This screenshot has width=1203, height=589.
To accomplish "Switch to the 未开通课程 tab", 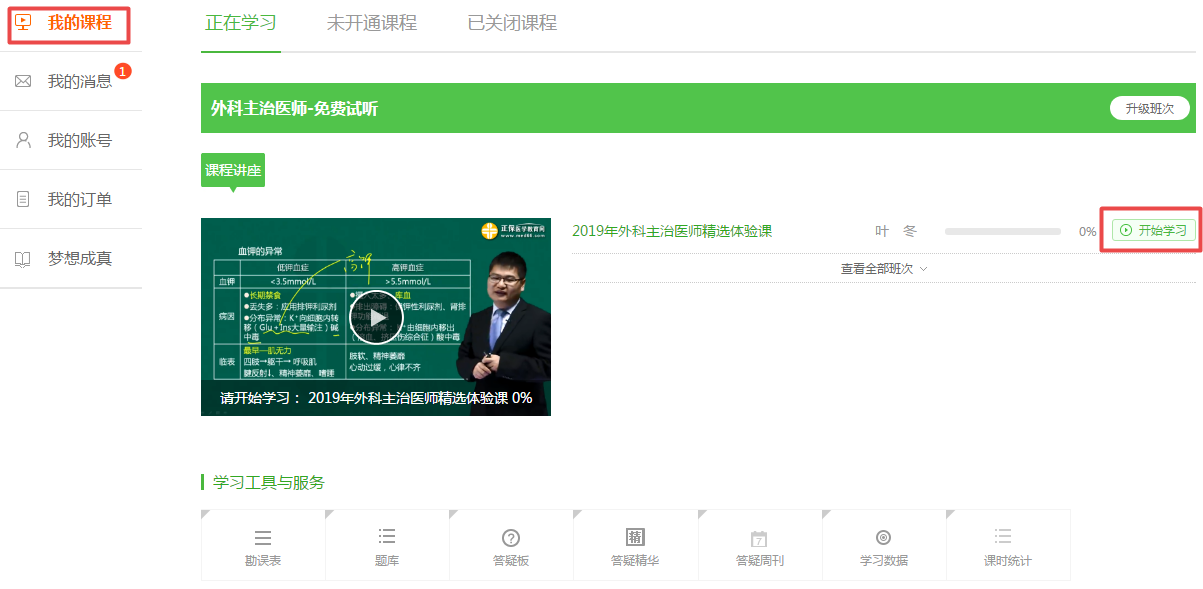I will pos(372,23).
